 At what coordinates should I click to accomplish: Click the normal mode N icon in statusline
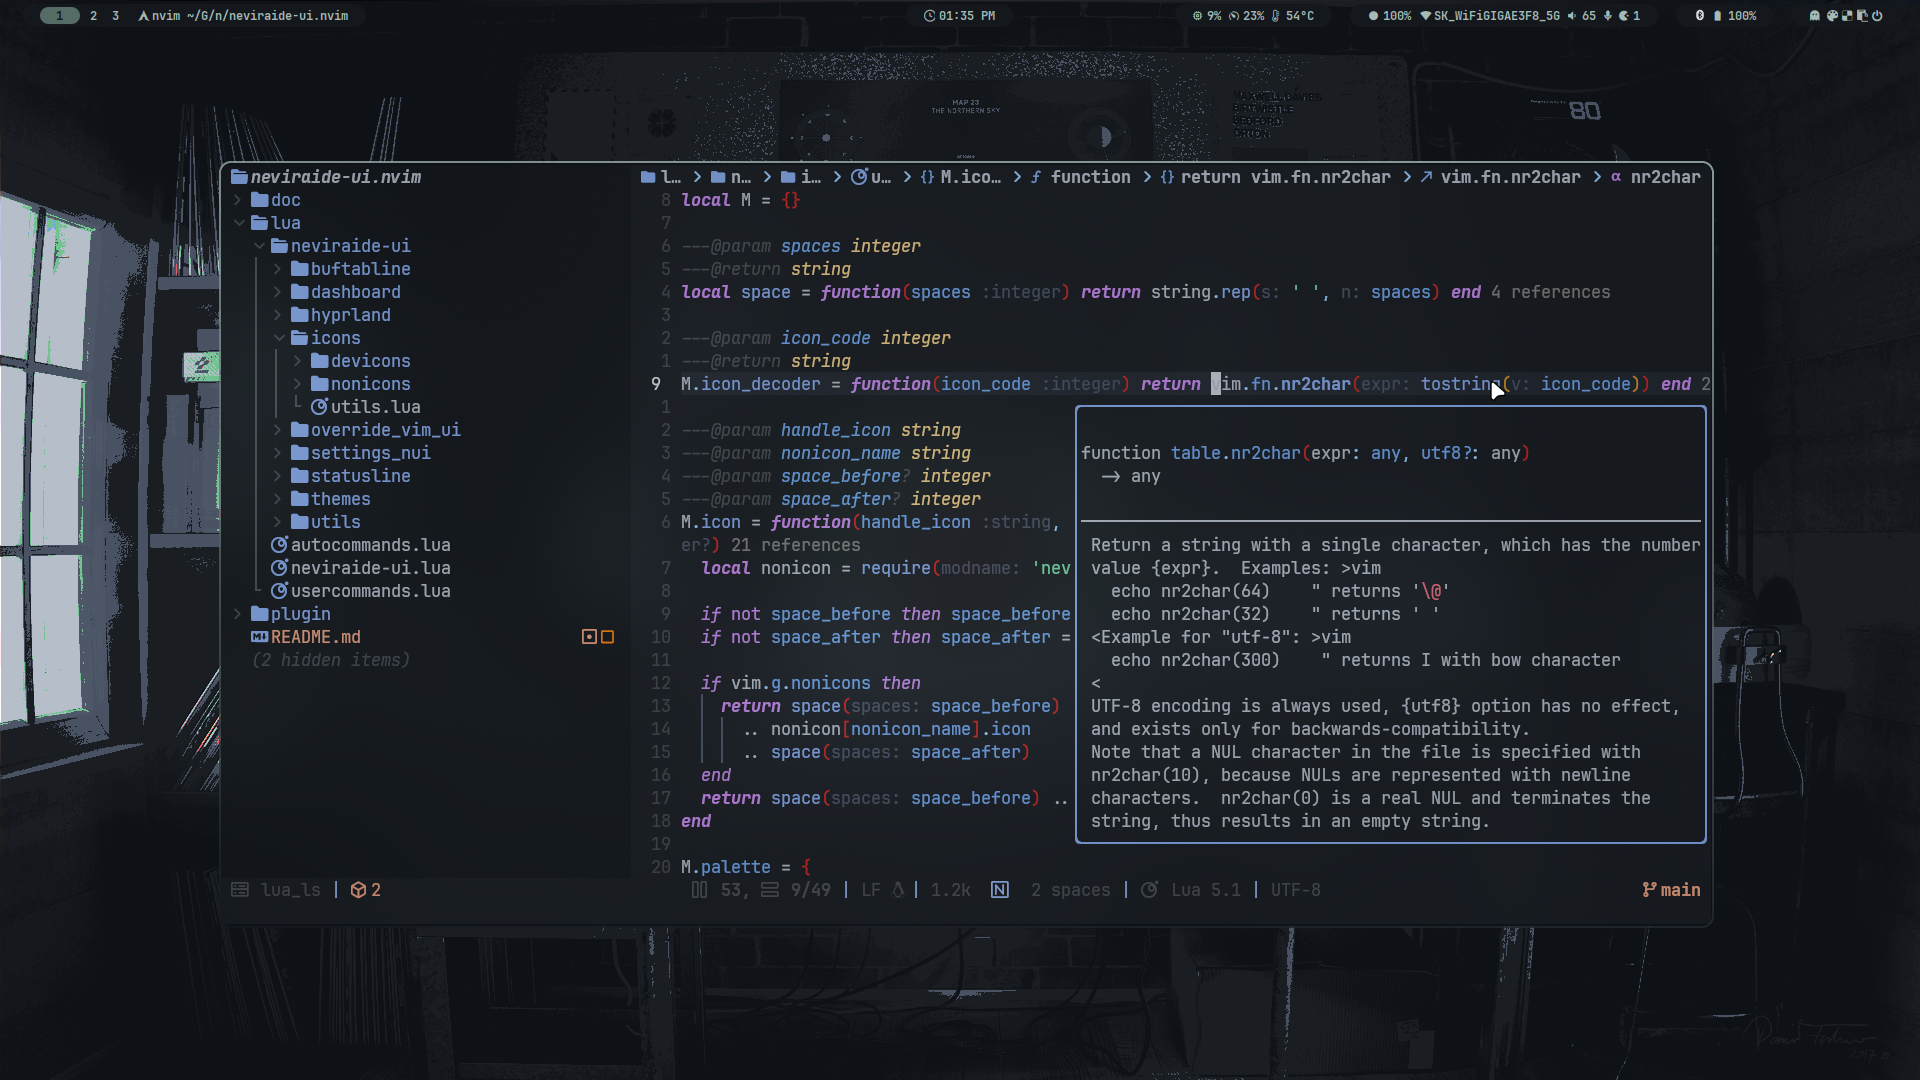click(x=999, y=890)
